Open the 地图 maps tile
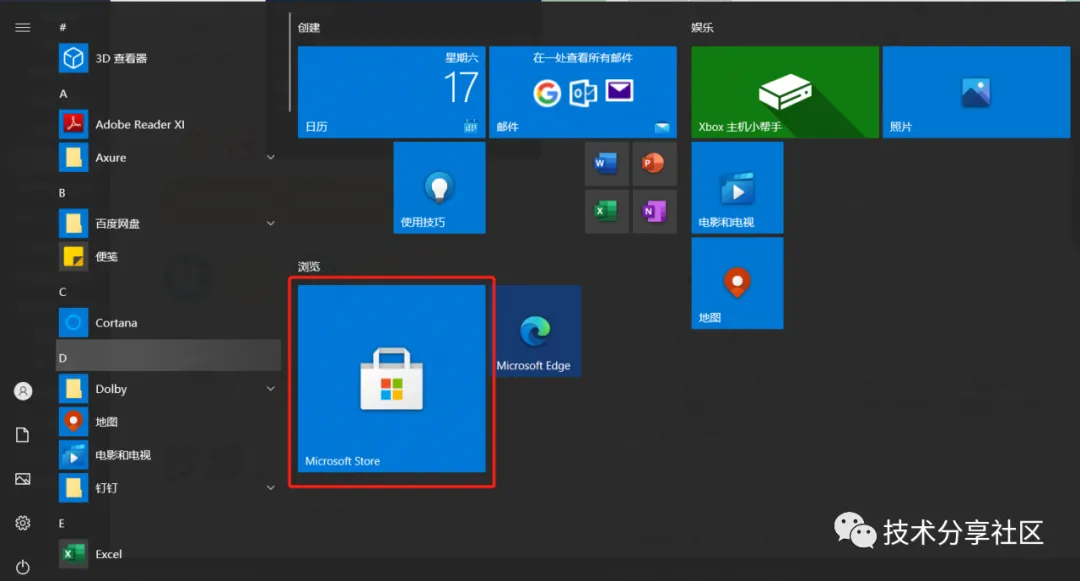Viewport: 1080px width, 581px height. (x=737, y=283)
